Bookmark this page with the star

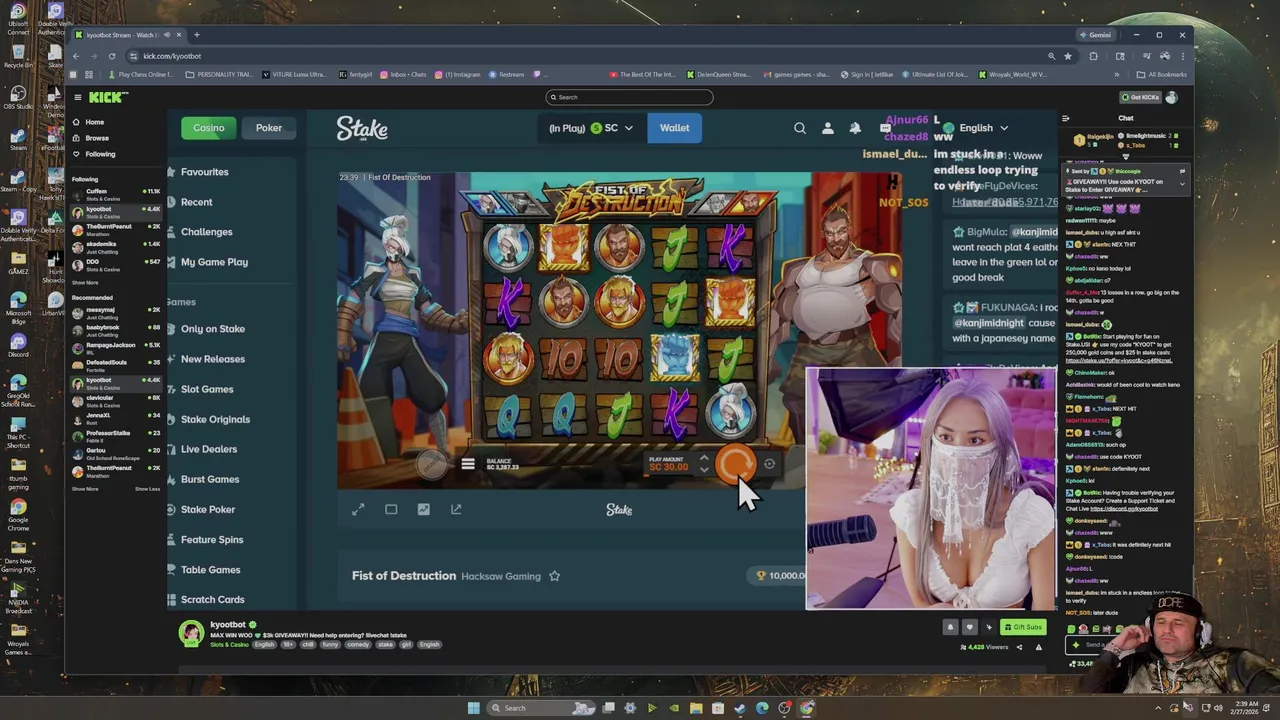[x=1068, y=56]
